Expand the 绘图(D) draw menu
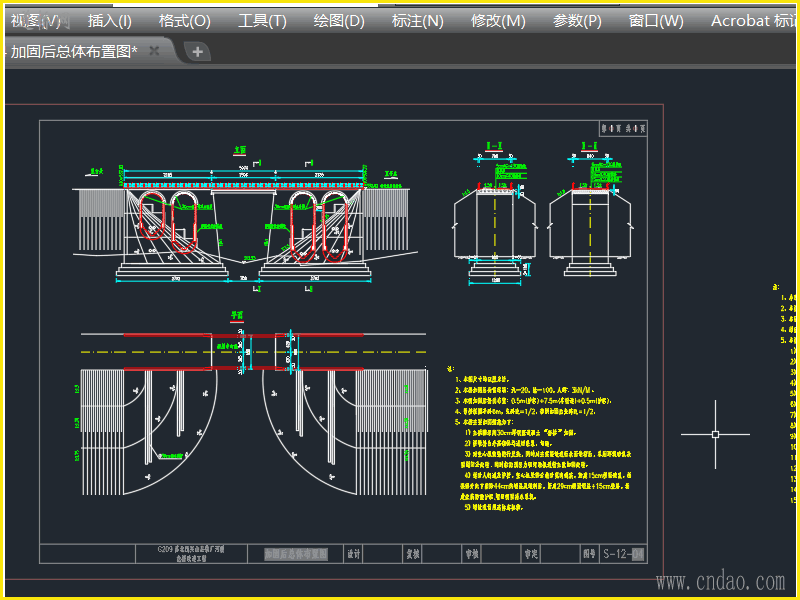This screenshot has width=800, height=600. [339, 20]
